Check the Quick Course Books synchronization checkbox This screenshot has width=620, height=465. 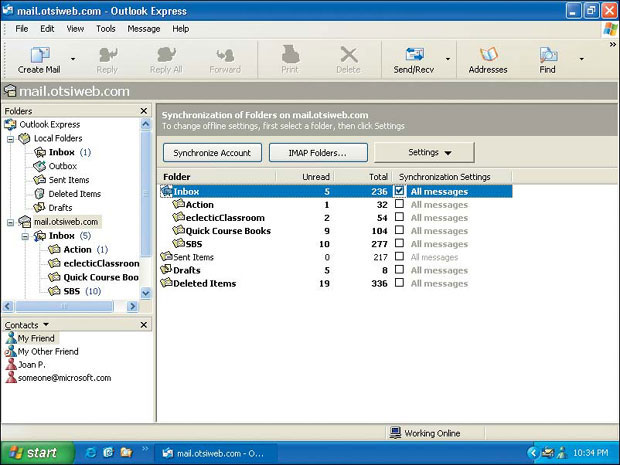399,230
